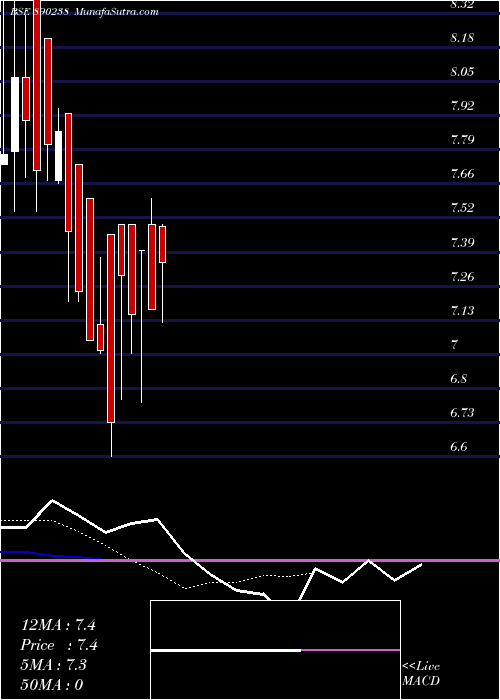The image size is (500, 700).
Task: Select the 7.52 axis value
Action: pos(462,208)
